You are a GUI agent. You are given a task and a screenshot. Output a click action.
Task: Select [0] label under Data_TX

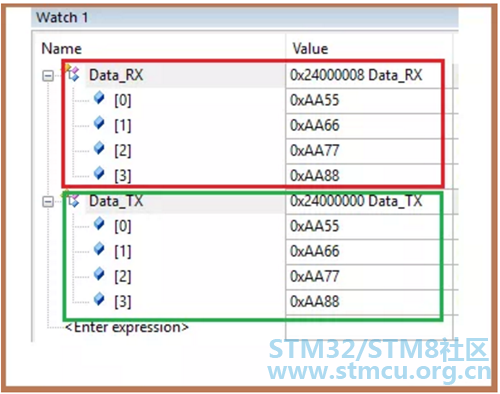(123, 226)
